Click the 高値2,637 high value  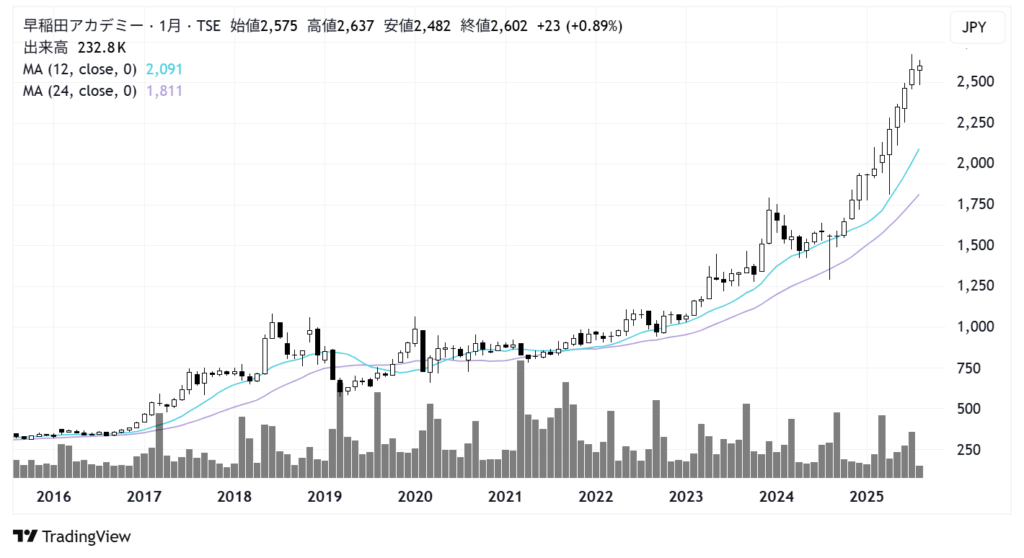(x=340, y=26)
